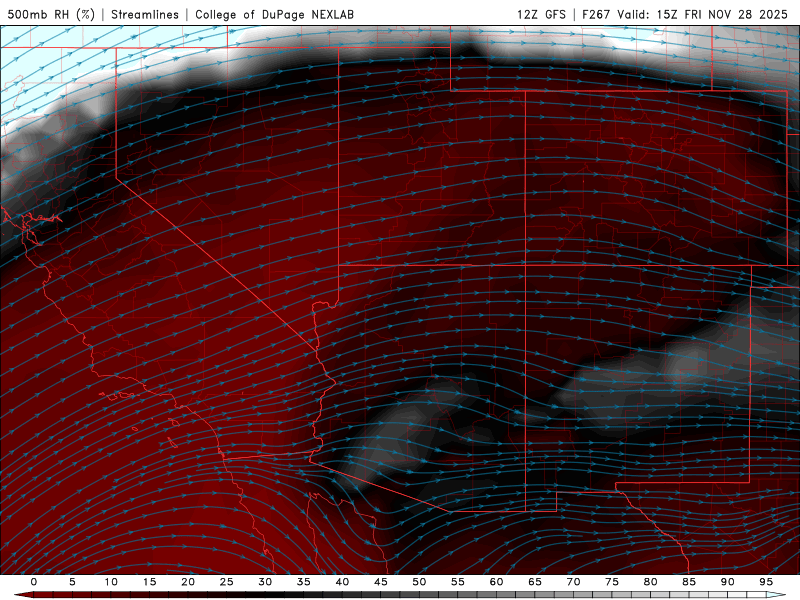Click the 15 value on the color scale
800x600 pixels.
click(x=149, y=582)
